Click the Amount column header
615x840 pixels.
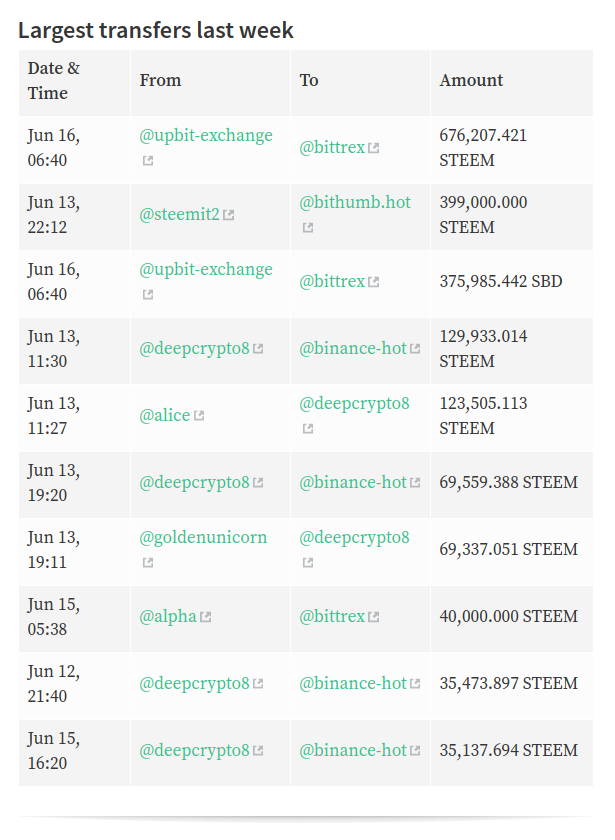471,80
